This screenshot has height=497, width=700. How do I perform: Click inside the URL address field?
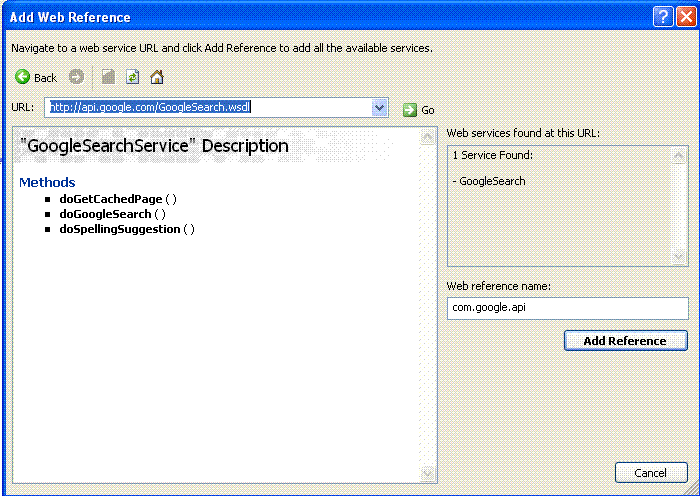[208, 108]
